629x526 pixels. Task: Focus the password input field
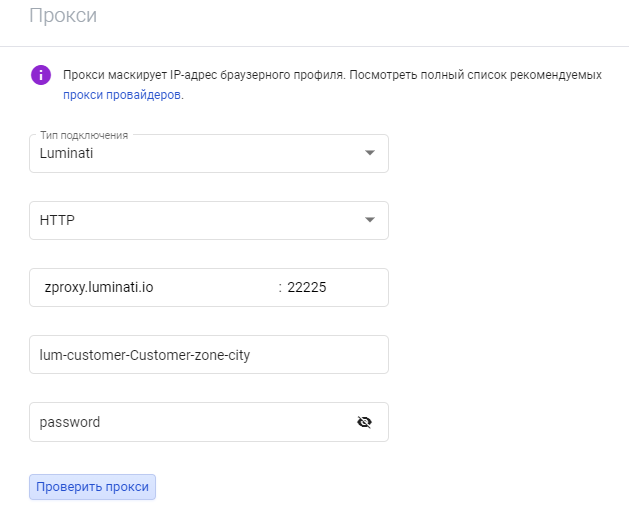193,422
